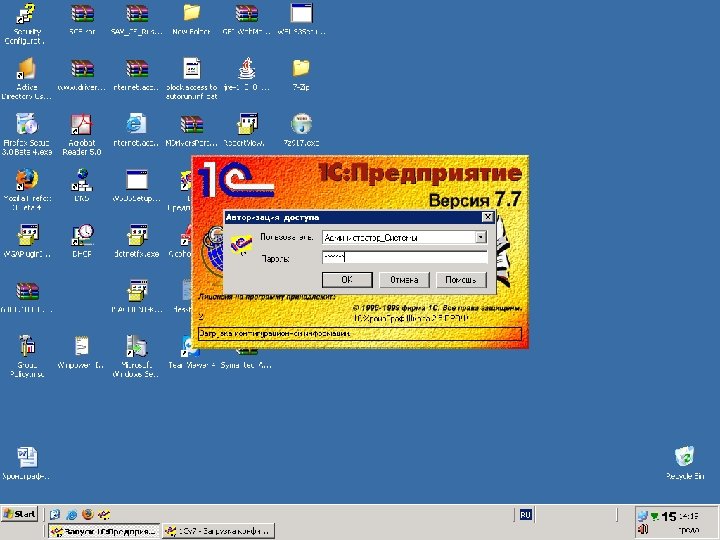Open the Пользователь user dropdown list

tap(480, 237)
